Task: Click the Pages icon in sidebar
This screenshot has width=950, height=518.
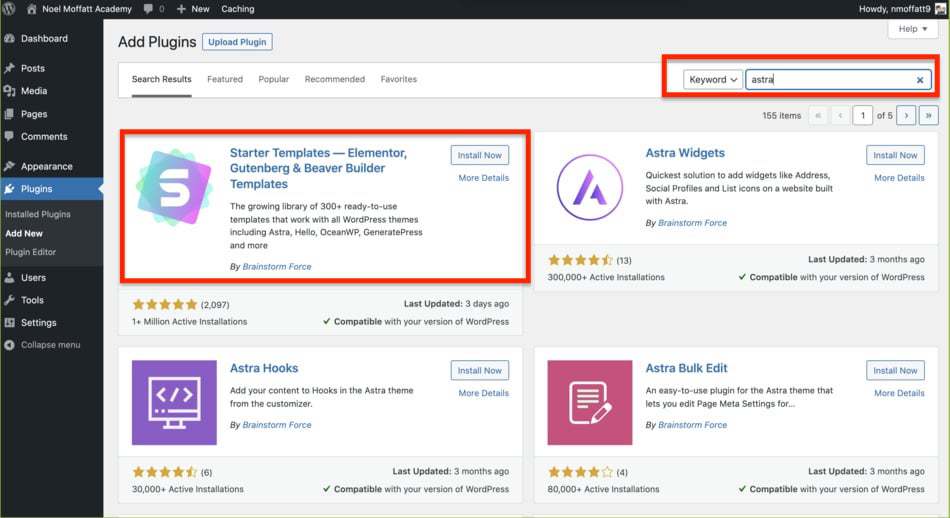Action: click(9, 114)
